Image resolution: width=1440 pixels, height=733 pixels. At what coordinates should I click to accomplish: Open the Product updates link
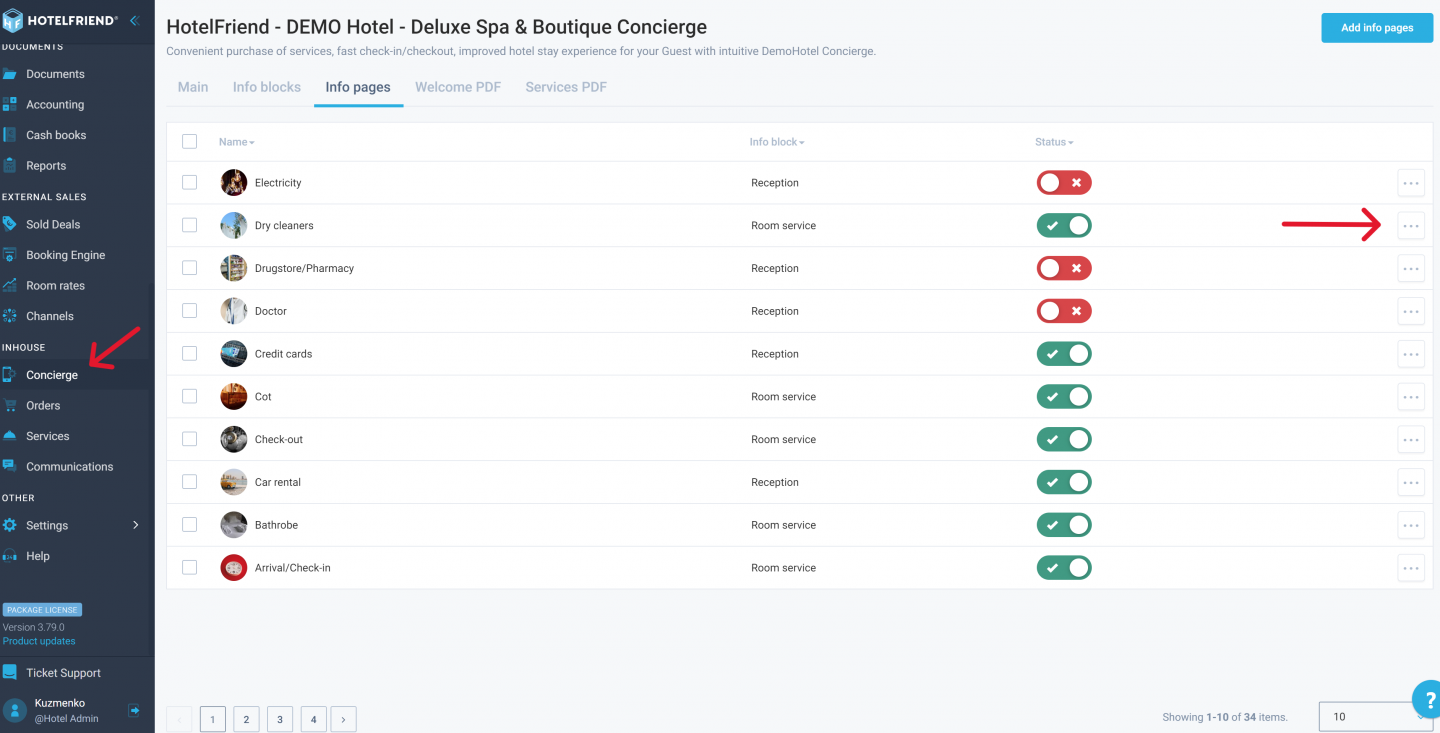(39, 641)
